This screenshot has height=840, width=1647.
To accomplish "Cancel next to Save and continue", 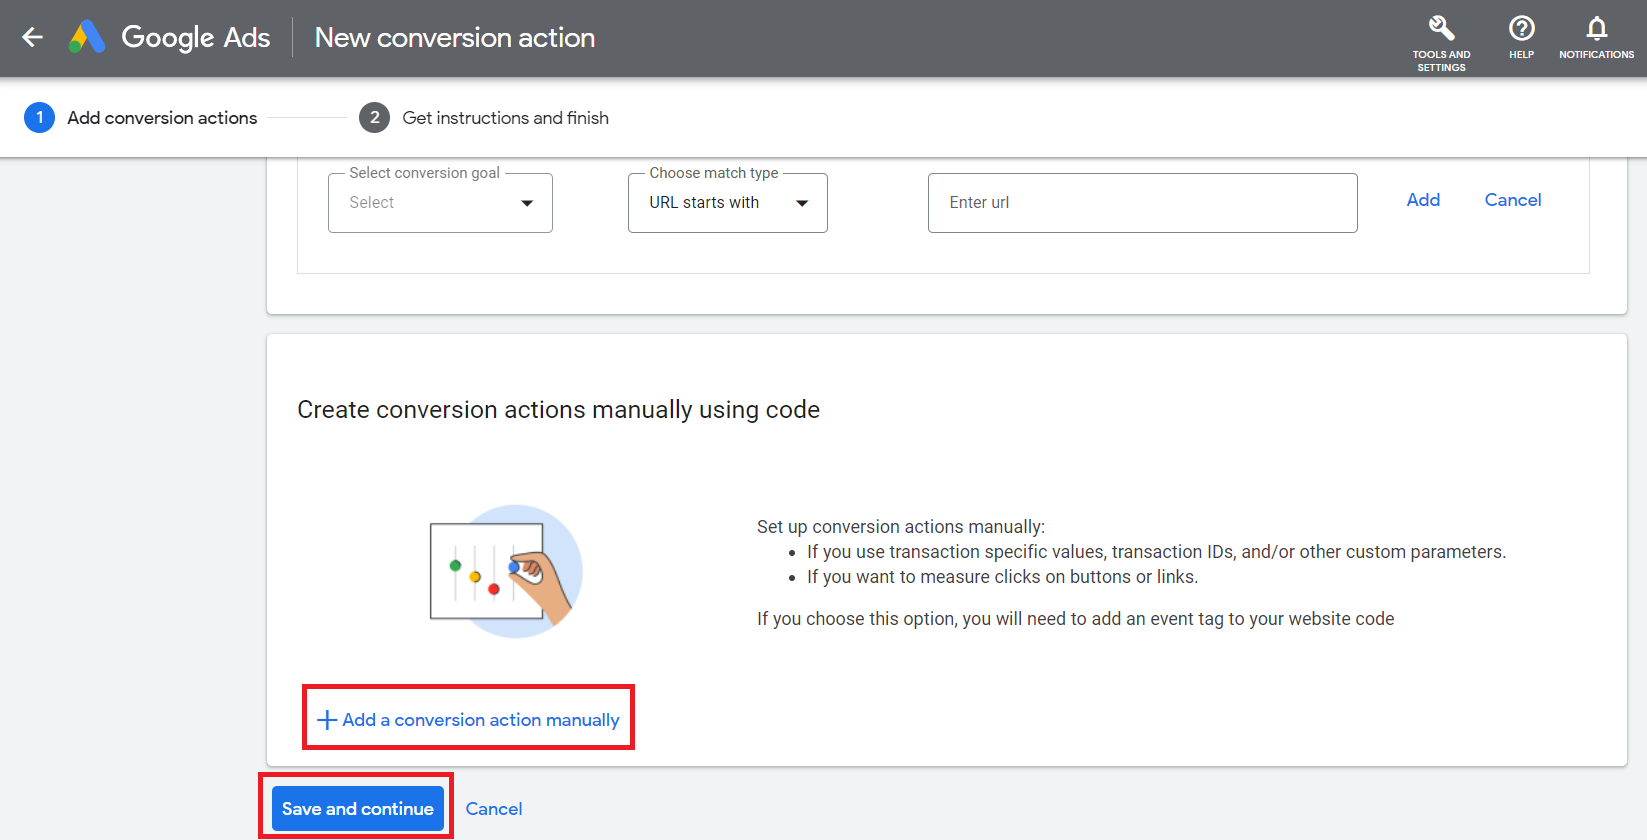I will click(x=494, y=809).
